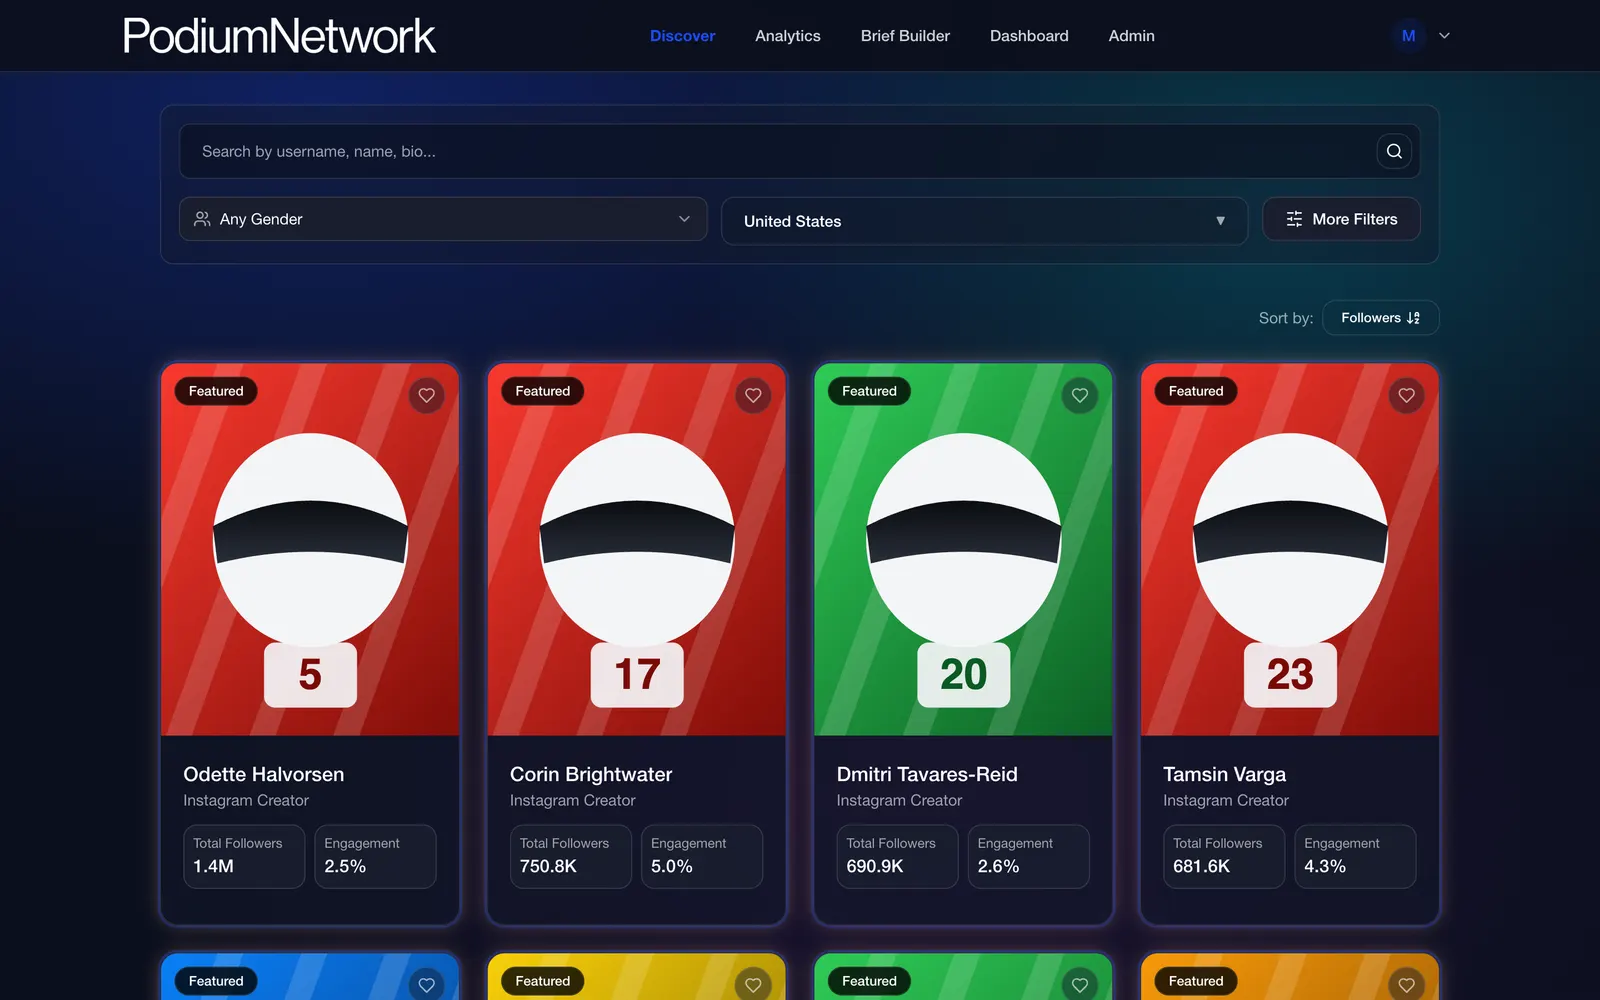Image resolution: width=1600 pixels, height=1000 pixels.
Task: Toggle heart on the yellow second-row card
Action: click(x=753, y=984)
